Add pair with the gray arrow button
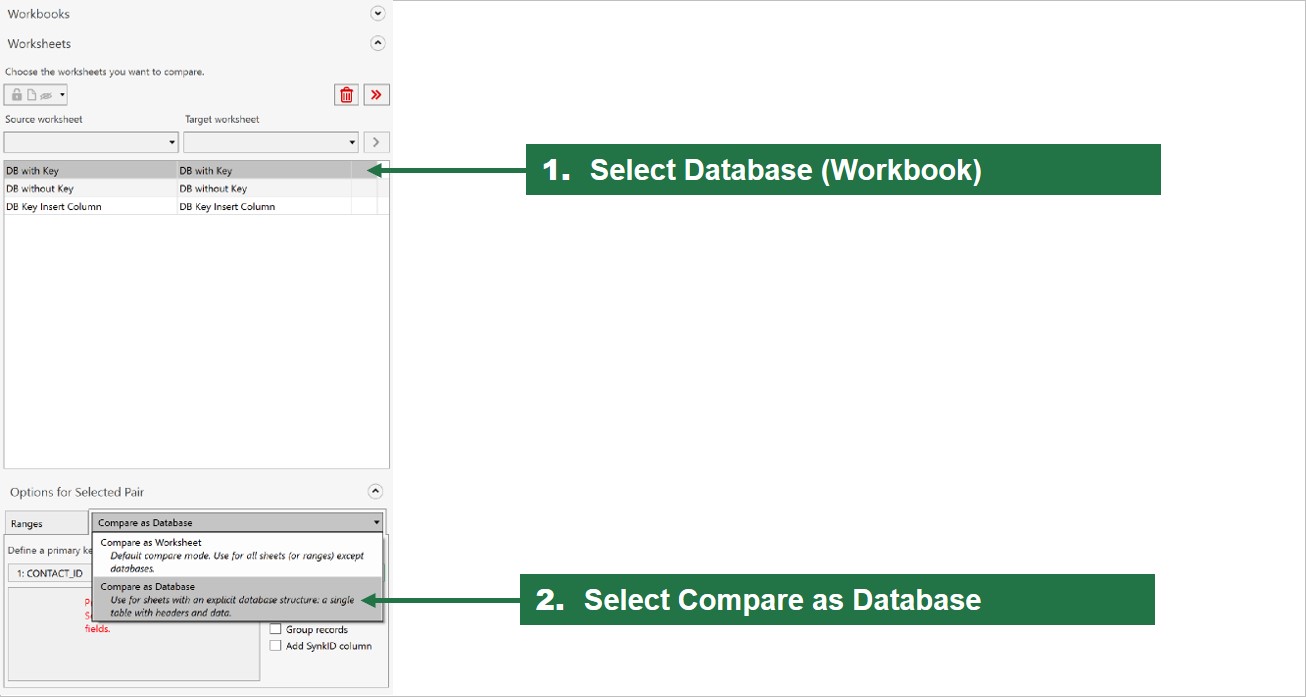This screenshot has height=697, width=1306. click(377, 142)
